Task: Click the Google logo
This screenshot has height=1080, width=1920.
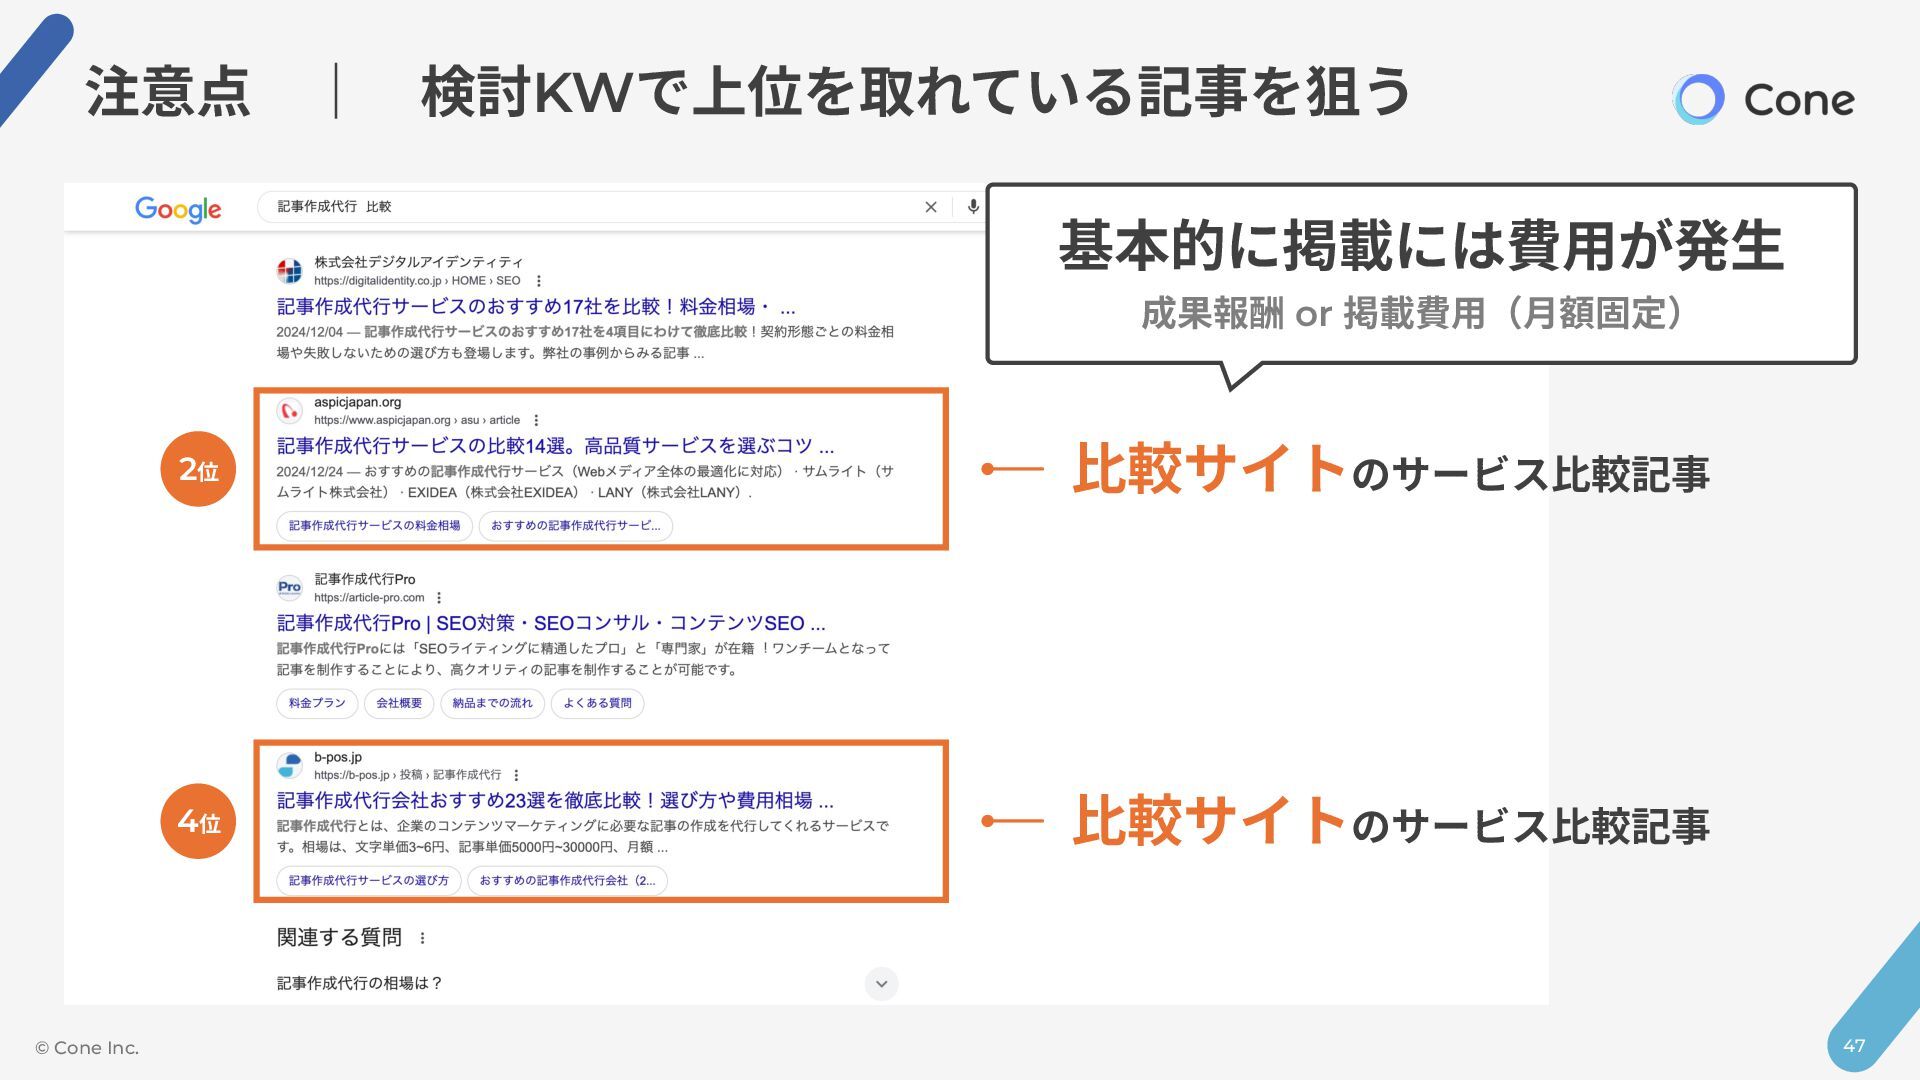Action: [x=178, y=209]
